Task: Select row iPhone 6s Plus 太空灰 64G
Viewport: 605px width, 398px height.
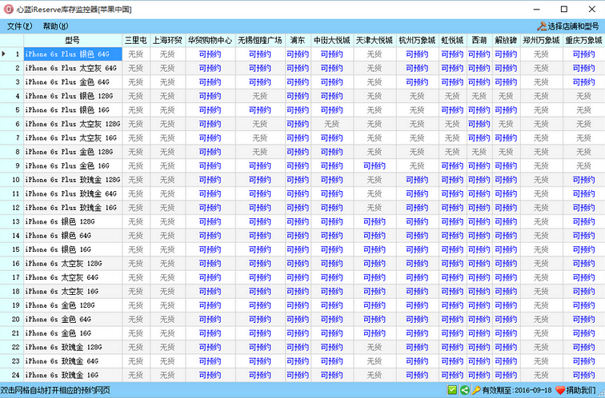Action: (x=73, y=68)
